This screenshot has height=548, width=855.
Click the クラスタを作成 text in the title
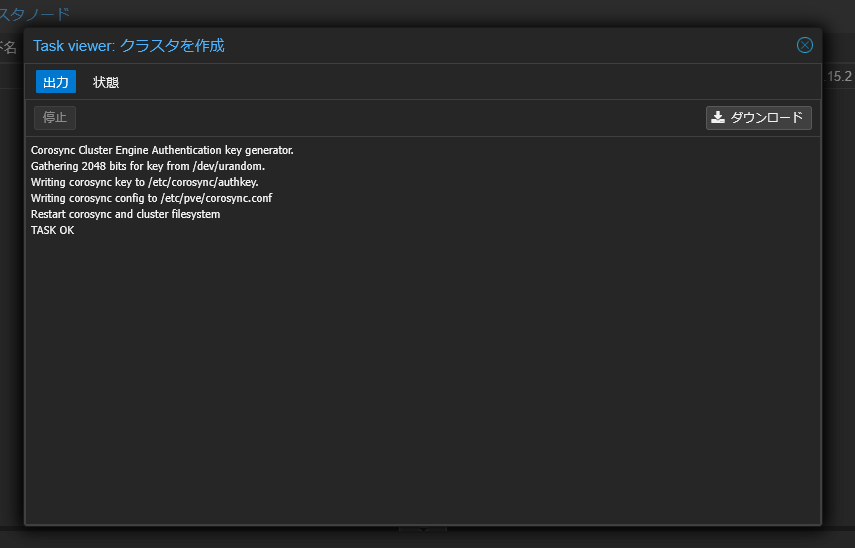(x=172, y=46)
